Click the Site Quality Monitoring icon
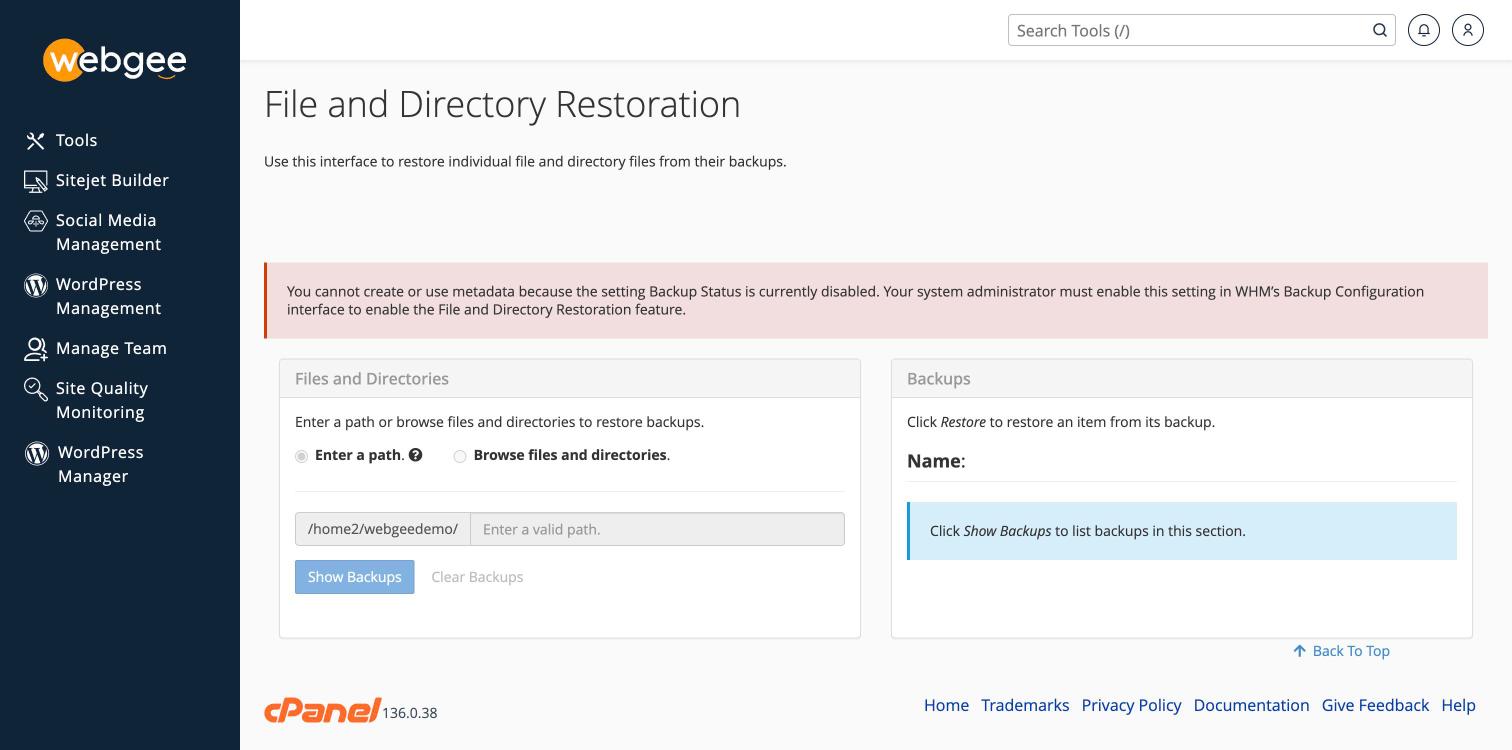This screenshot has width=1512, height=750. point(35,389)
